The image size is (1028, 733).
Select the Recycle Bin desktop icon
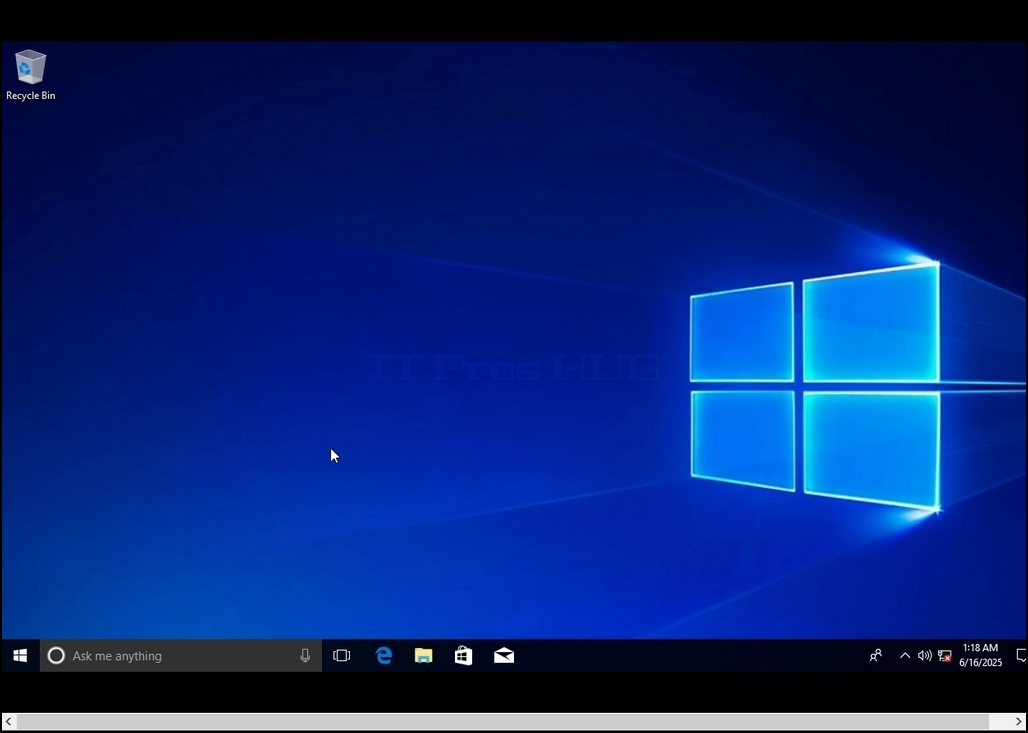31,75
